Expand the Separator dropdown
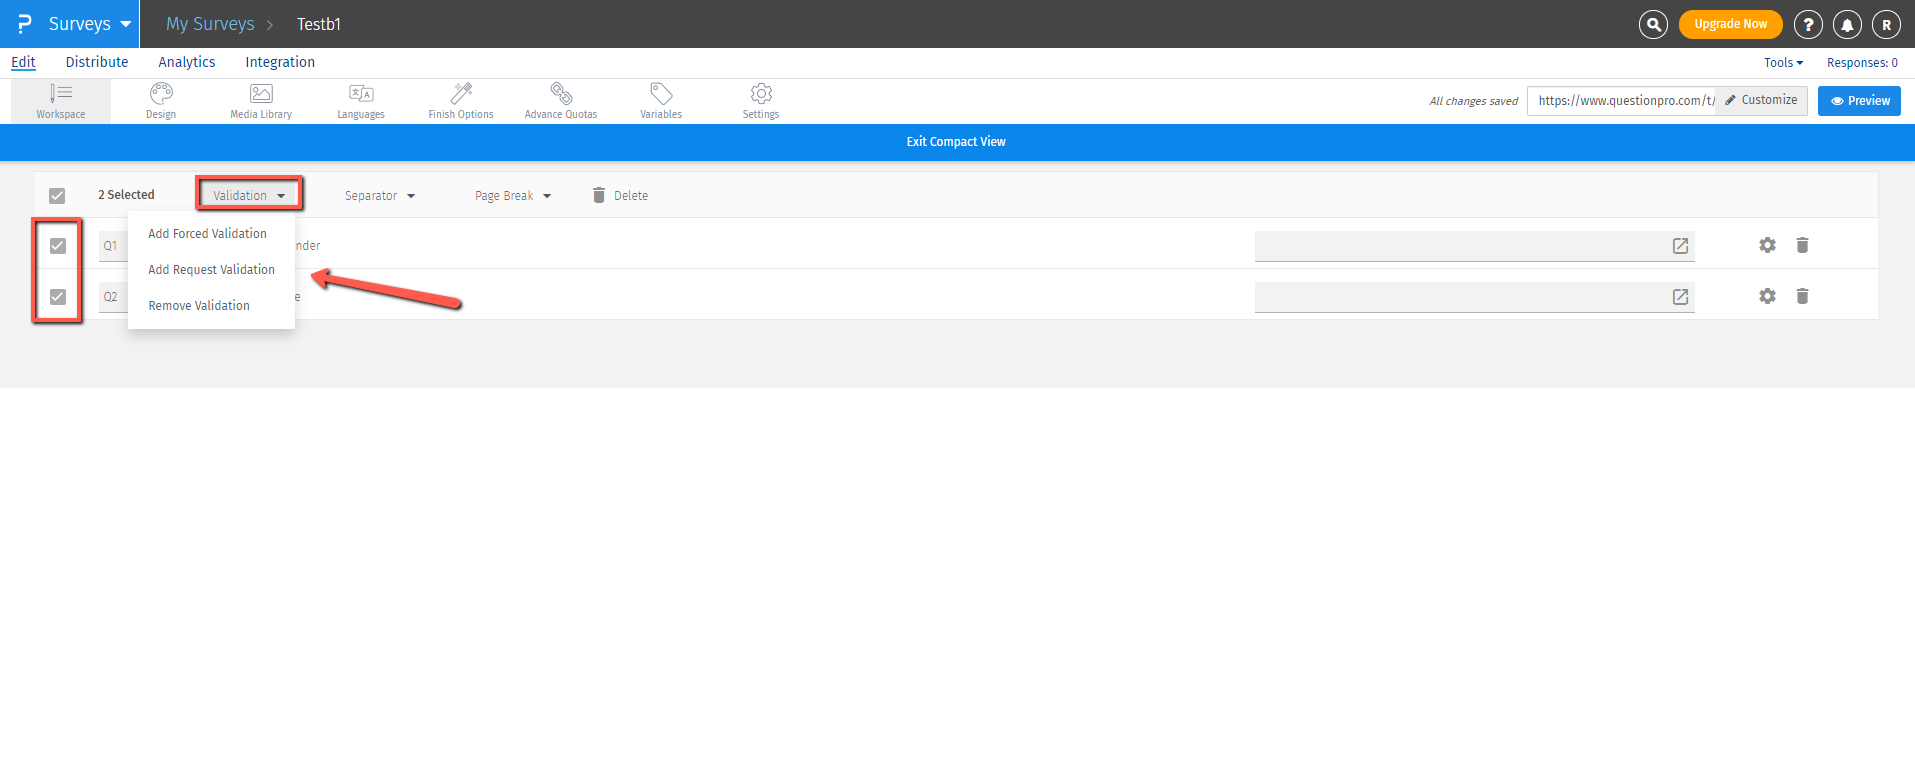Viewport: 1915px width, 769px height. pos(380,196)
